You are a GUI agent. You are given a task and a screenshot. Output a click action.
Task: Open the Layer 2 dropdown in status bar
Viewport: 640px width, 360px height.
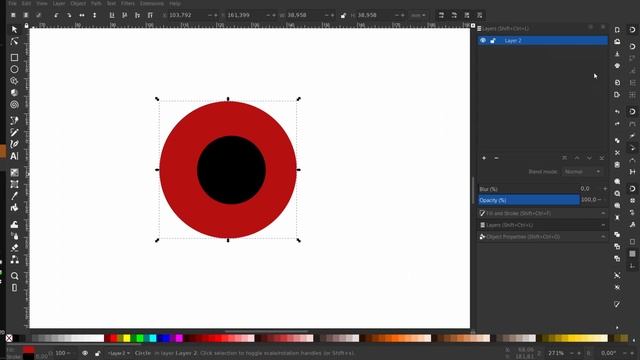tap(119, 353)
